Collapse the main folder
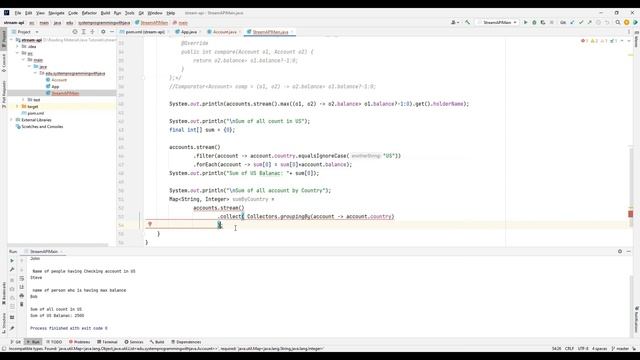 pyautogui.click(x=24, y=60)
